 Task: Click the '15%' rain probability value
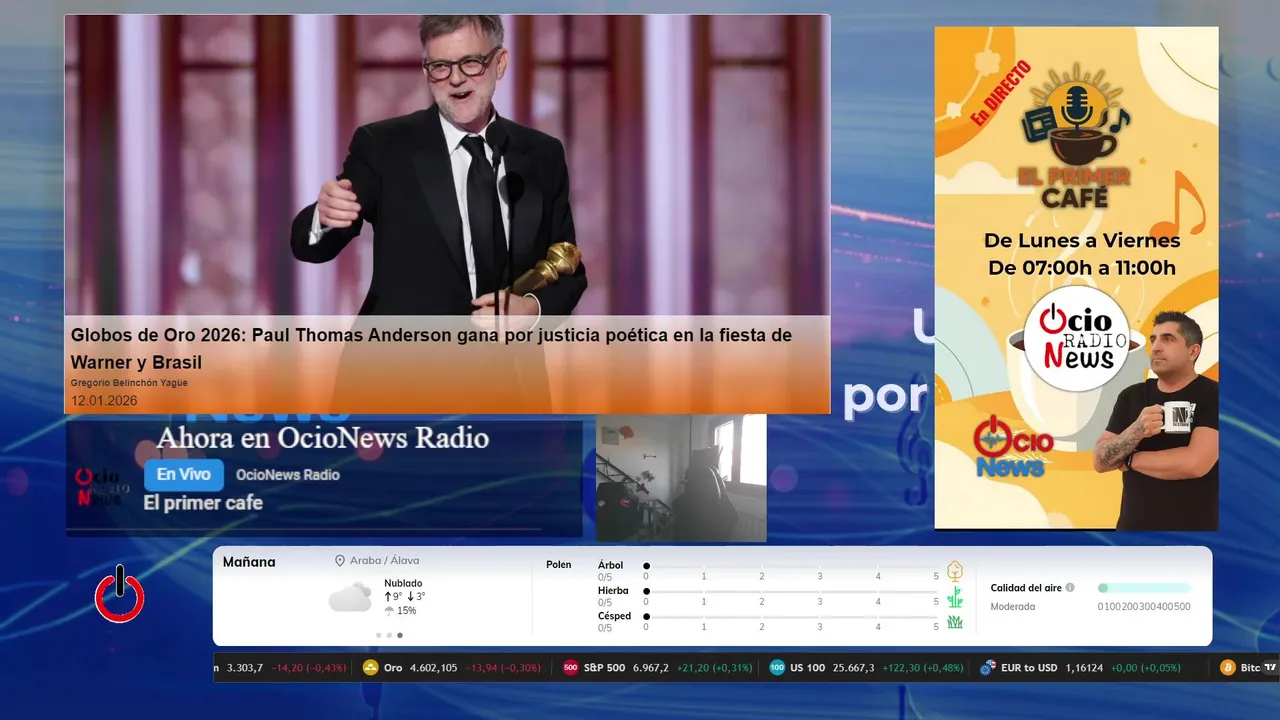(407, 611)
